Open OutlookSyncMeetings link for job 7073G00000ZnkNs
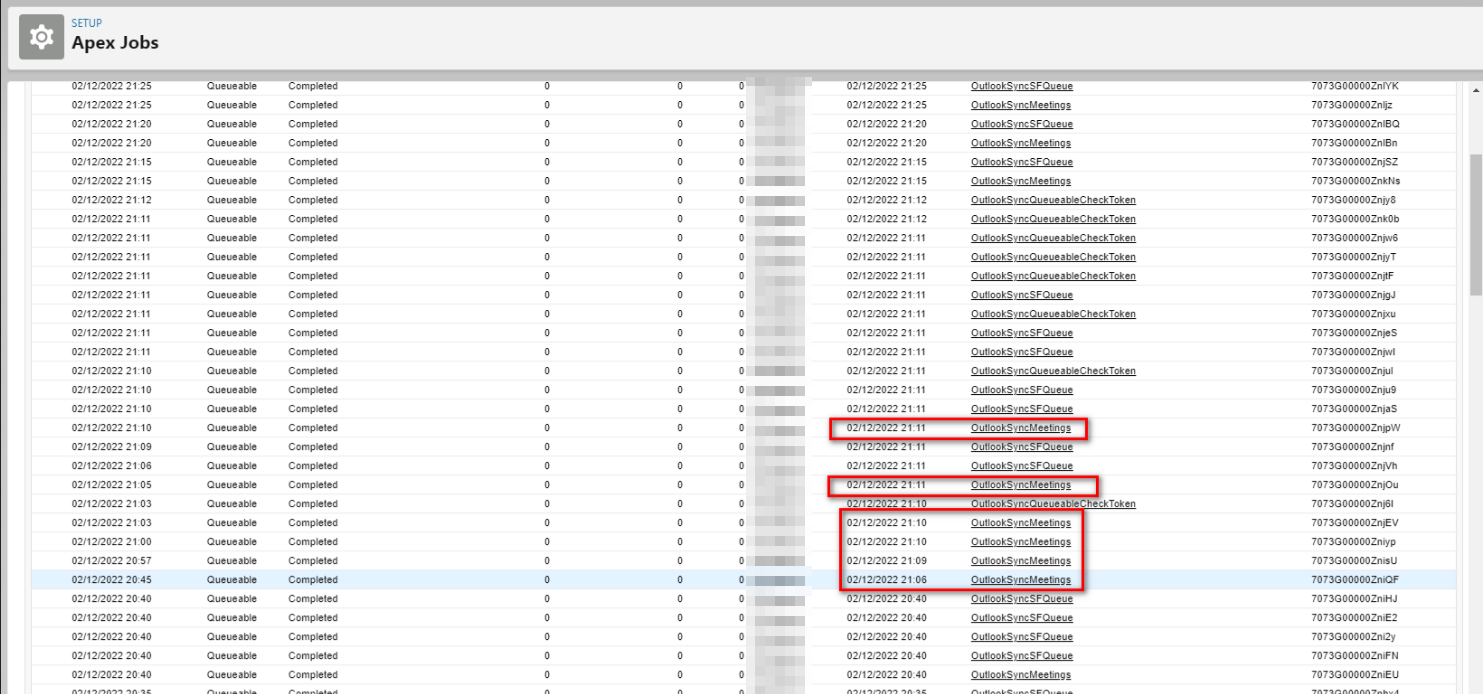 pos(1020,181)
